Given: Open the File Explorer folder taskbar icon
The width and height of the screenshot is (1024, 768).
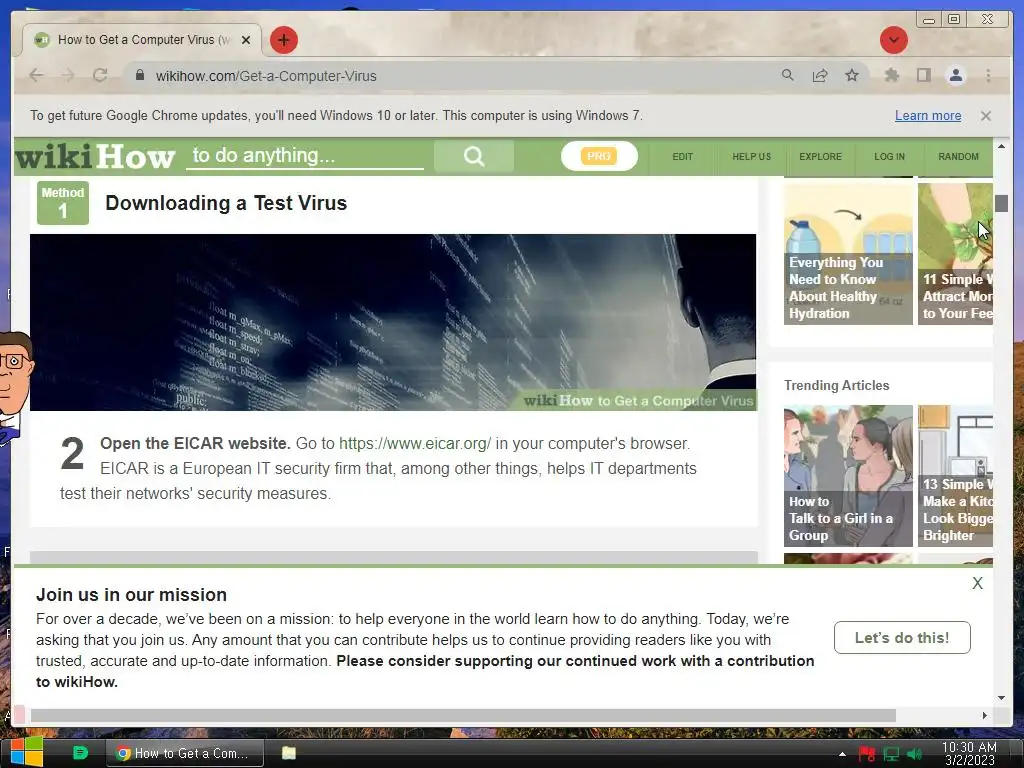Looking at the screenshot, I should [x=289, y=753].
